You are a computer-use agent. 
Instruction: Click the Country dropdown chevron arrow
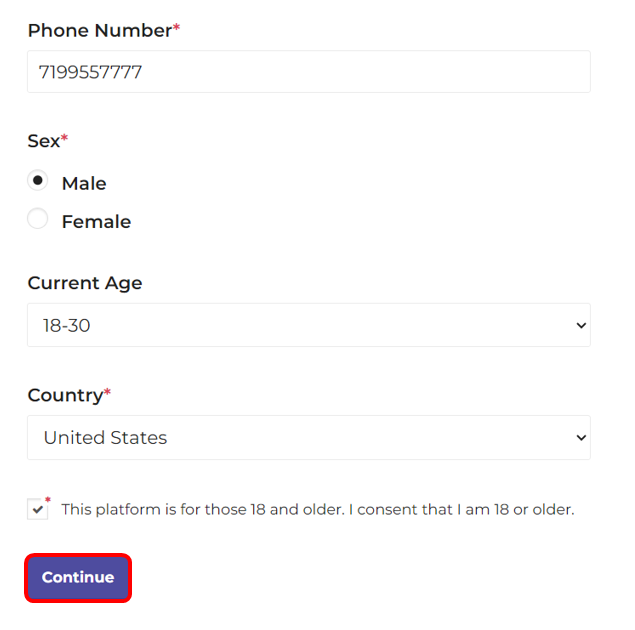[581, 438]
